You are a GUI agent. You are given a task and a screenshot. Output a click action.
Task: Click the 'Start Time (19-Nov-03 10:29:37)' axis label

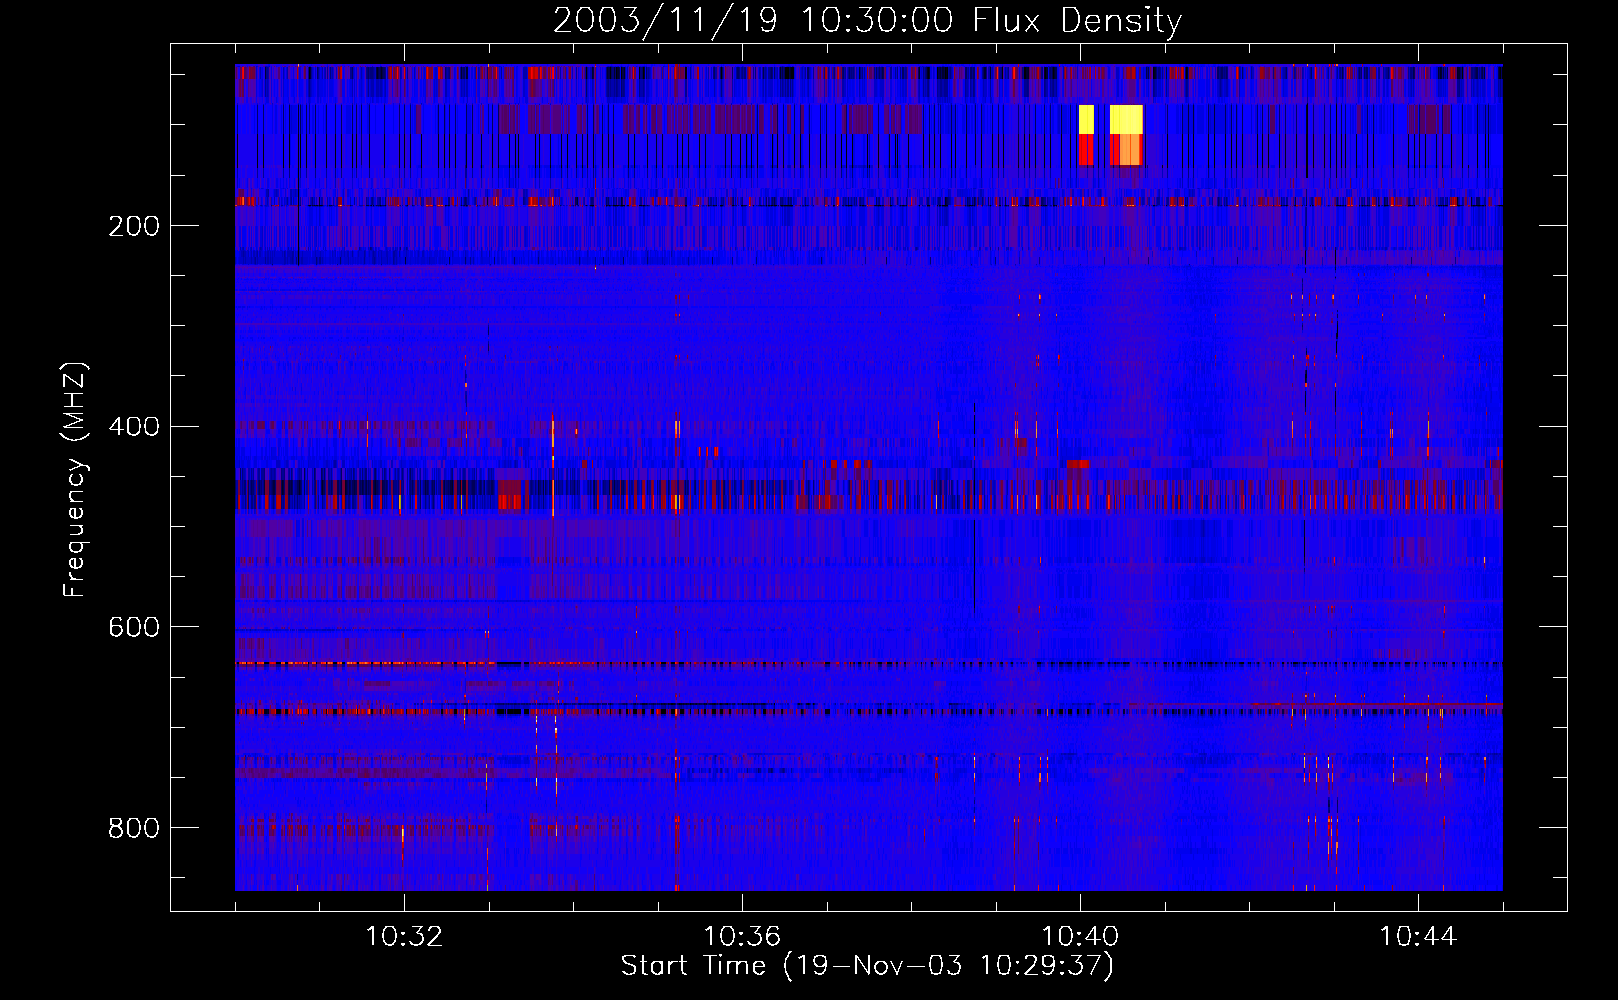[x=867, y=966]
